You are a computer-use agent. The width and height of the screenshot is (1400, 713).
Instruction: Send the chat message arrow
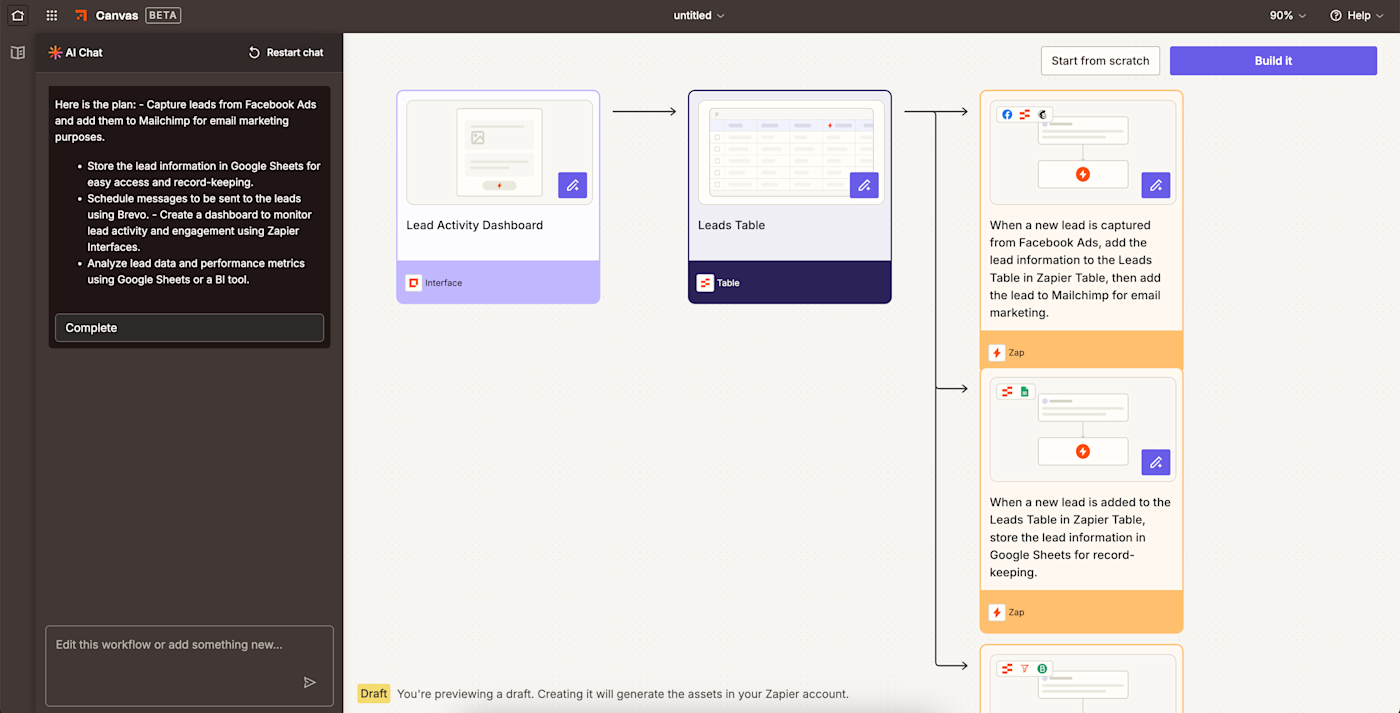point(310,682)
